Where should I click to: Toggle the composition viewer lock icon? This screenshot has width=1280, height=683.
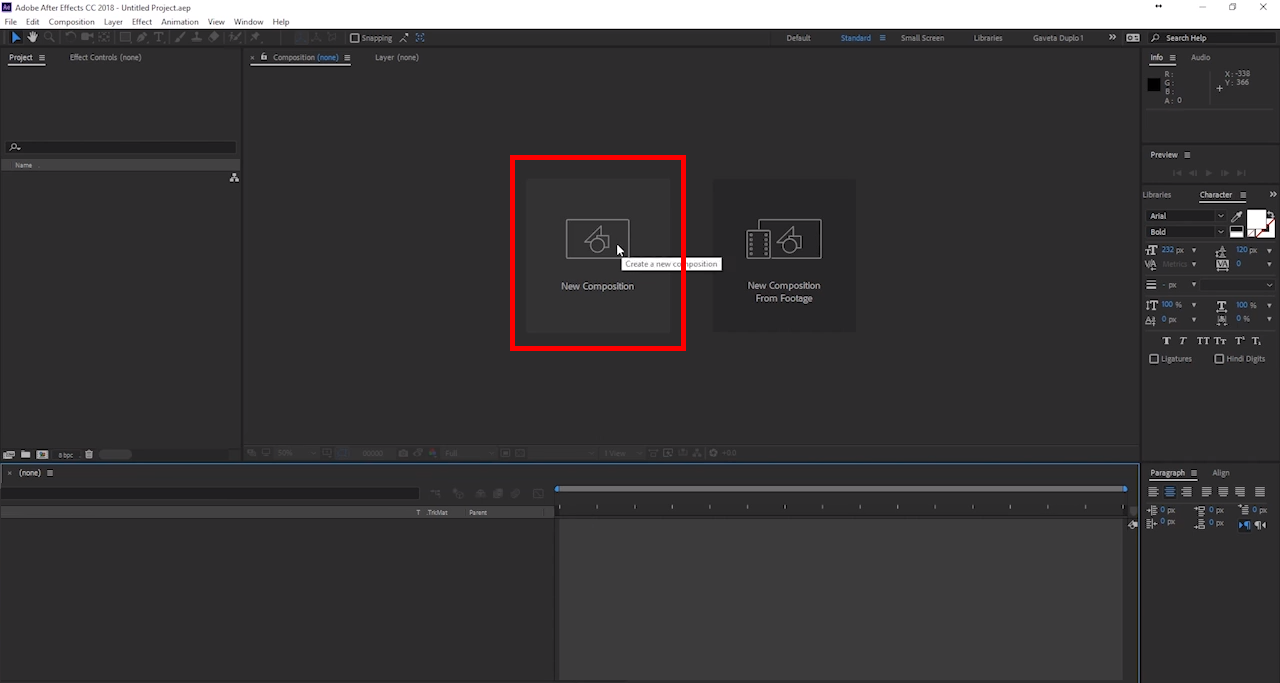tap(264, 57)
